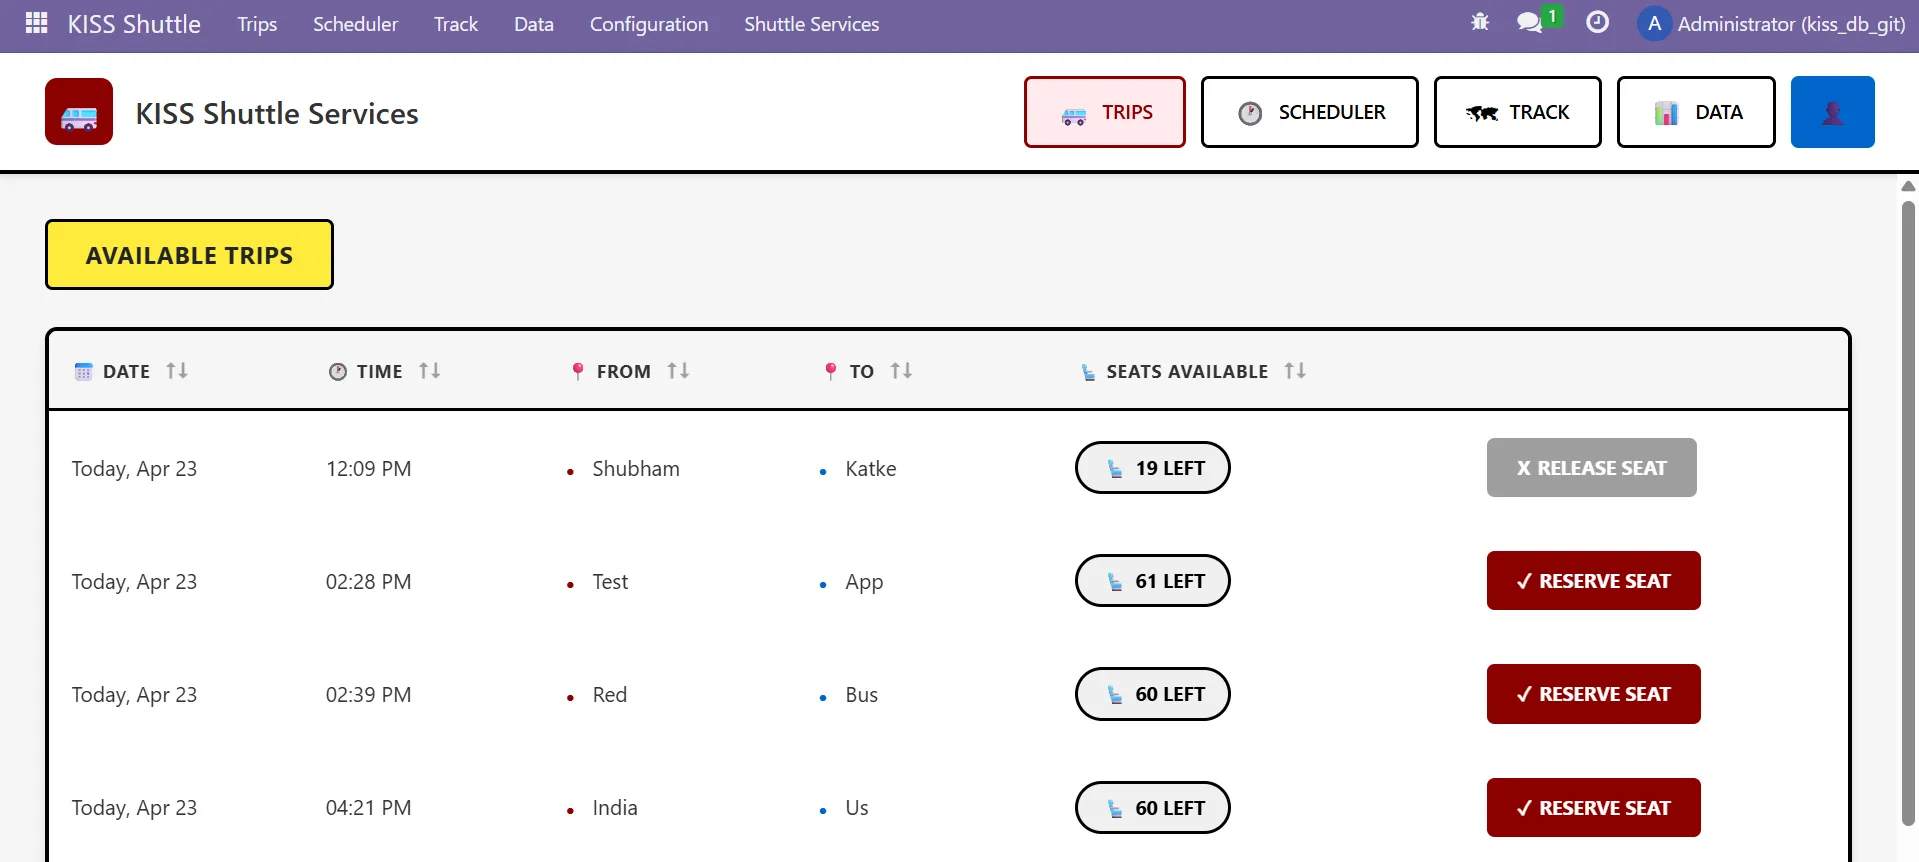Click the clock icon beside TIME
The width and height of the screenshot is (1919, 862).
[x=338, y=372]
